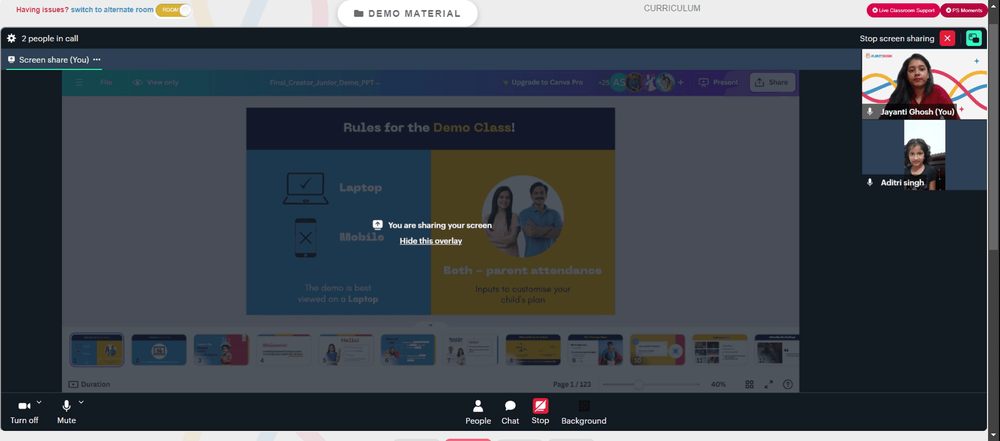Select slide thumbnail 4 Welcome
Viewport: 1000px width, 441px height.
click(284, 350)
